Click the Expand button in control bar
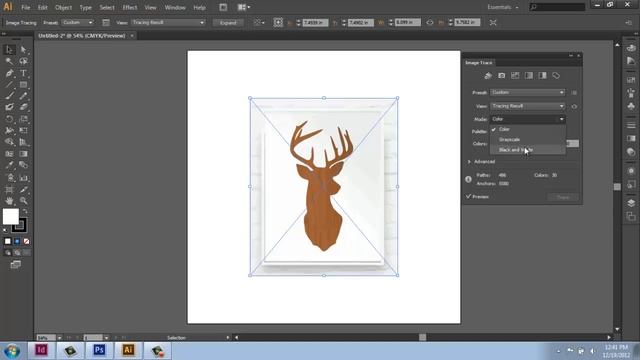 pyautogui.click(x=228, y=23)
